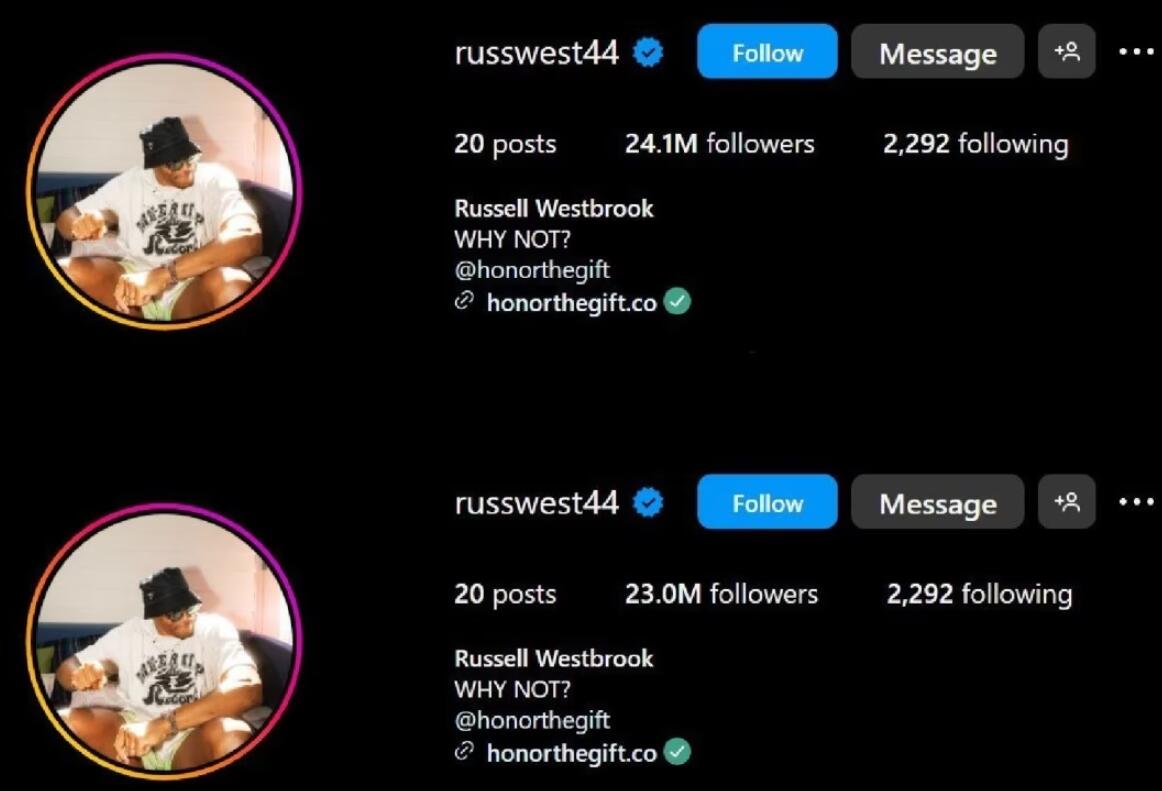Open similar accounts icon in lower profile
The image size is (1162, 791).
coord(1066,502)
